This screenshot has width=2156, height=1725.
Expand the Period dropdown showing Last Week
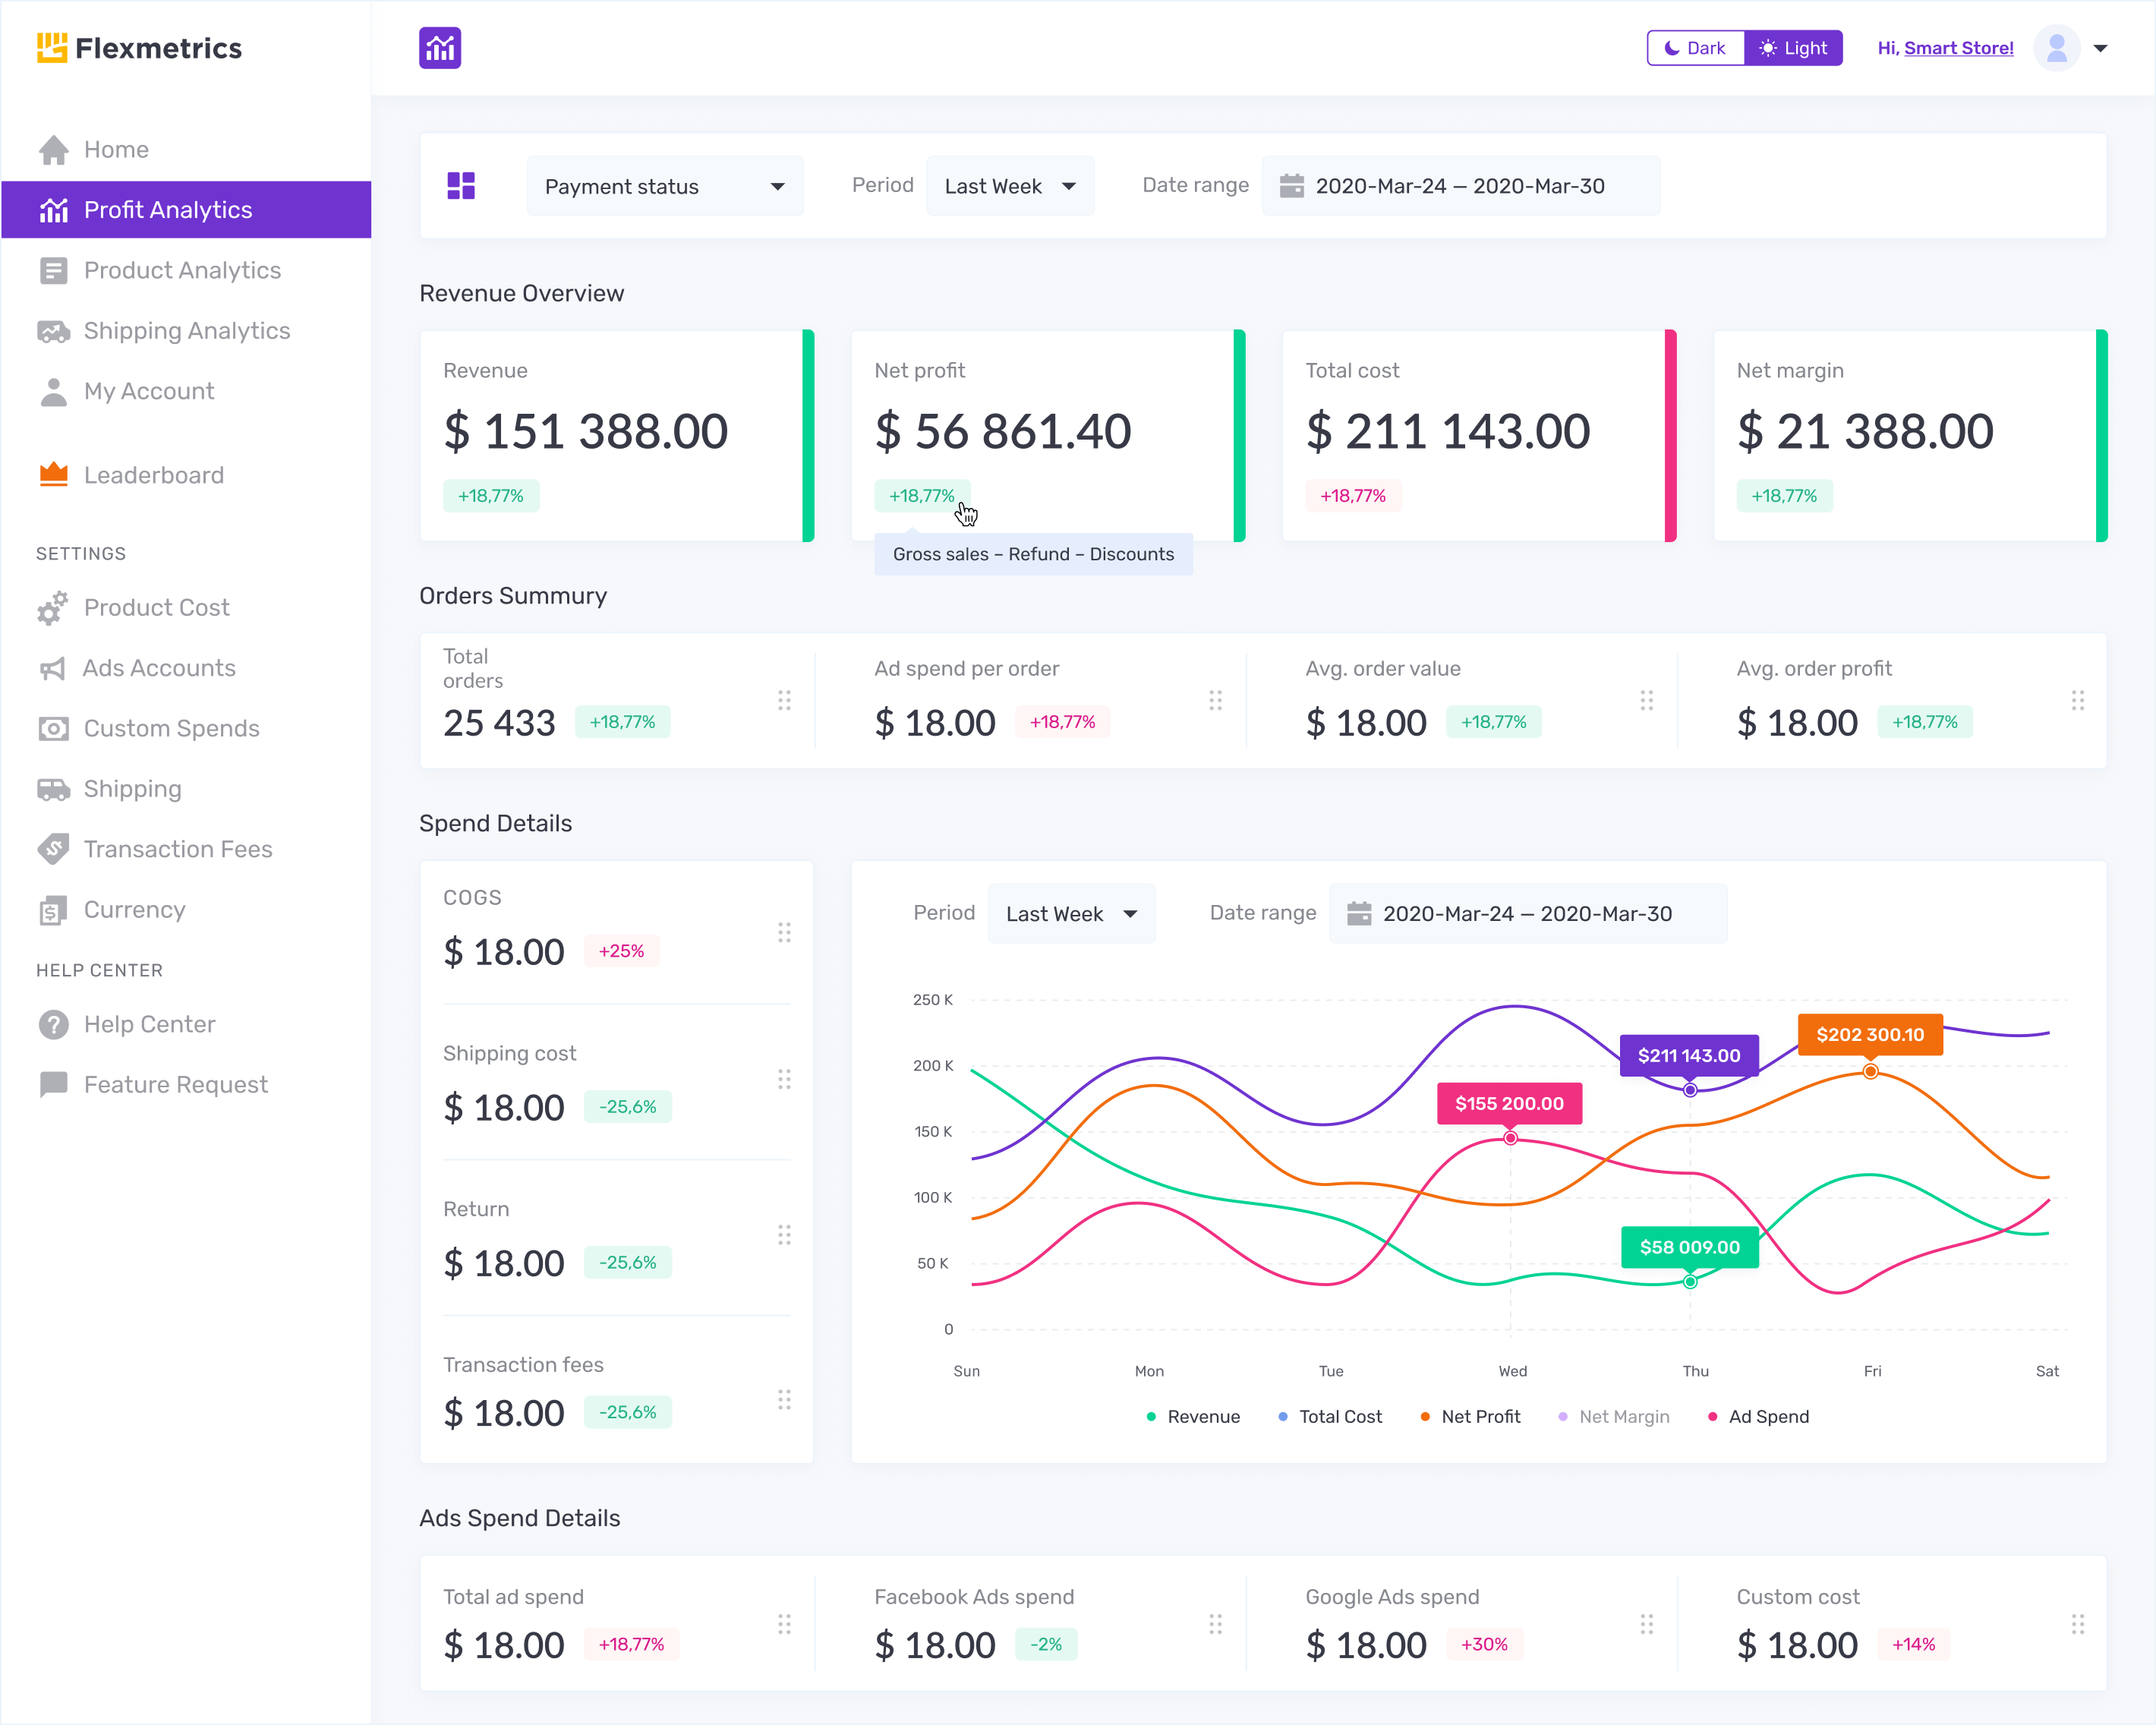point(1010,185)
